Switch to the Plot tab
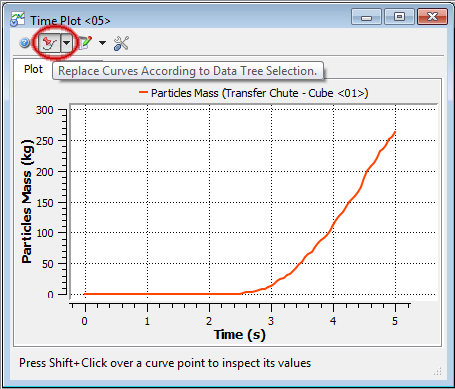Image resolution: width=455 pixels, height=389 pixels. pyautogui.click(x=33, y=69)
